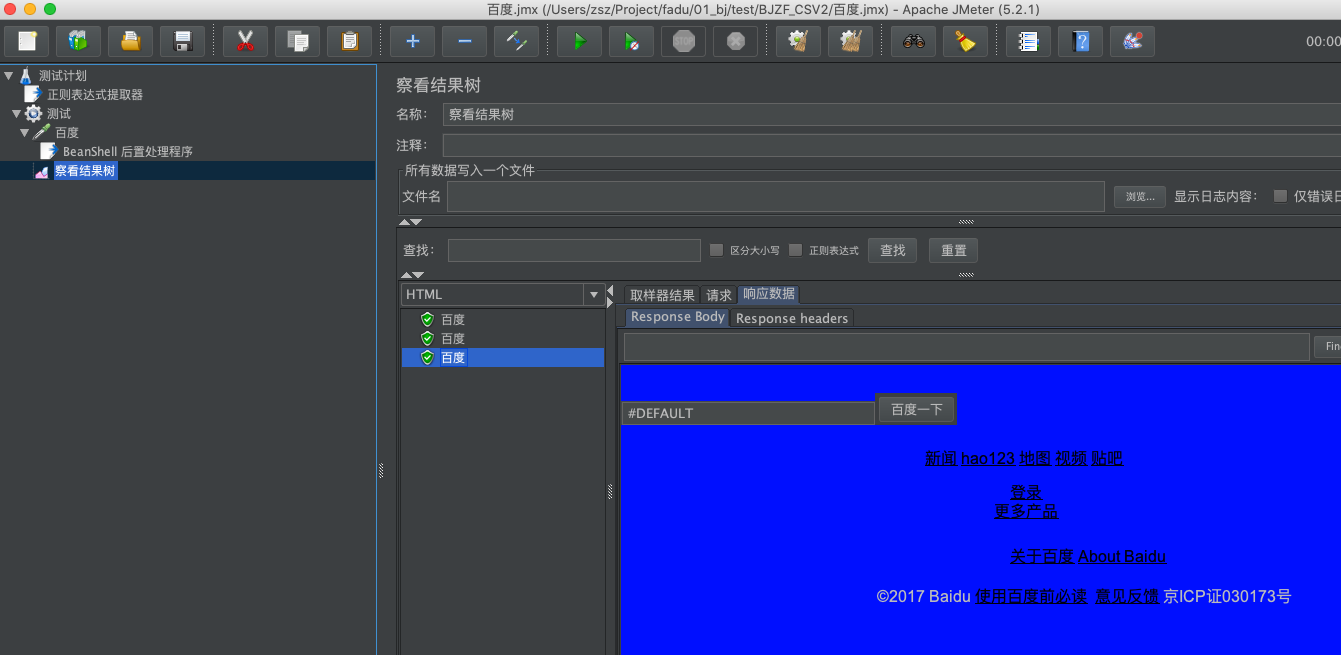The image size is (1341, 655).
Task: Click Start no pauses icon
Action: pos(631,41)
